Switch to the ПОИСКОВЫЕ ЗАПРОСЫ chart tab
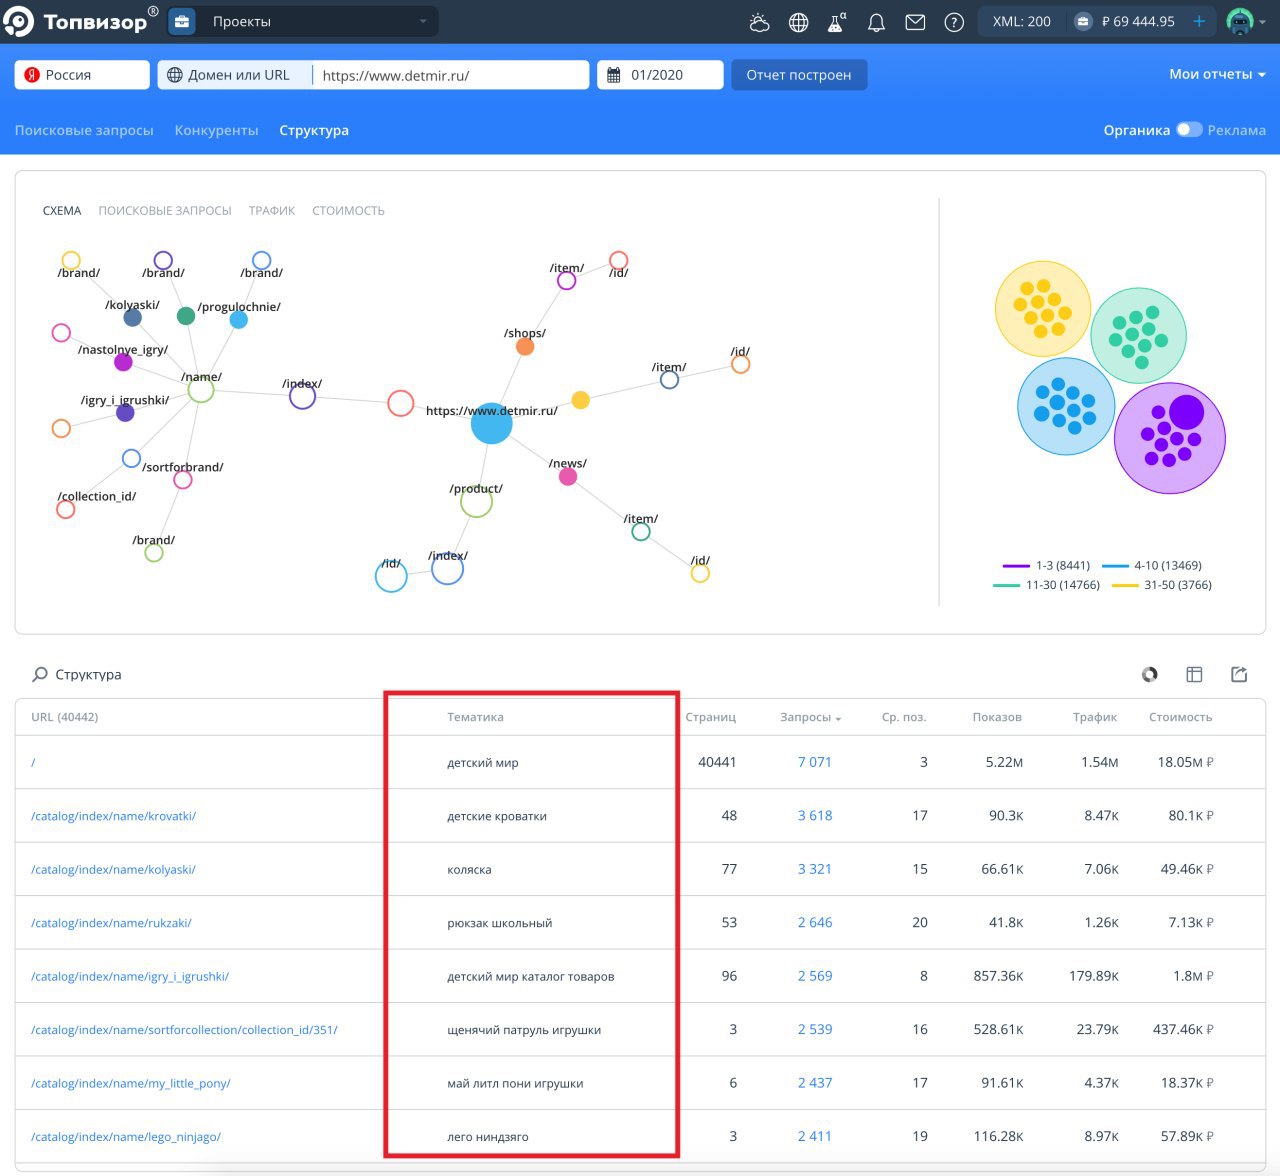The width and height of the screenshot is (1280, 1176). click(165, 211)
